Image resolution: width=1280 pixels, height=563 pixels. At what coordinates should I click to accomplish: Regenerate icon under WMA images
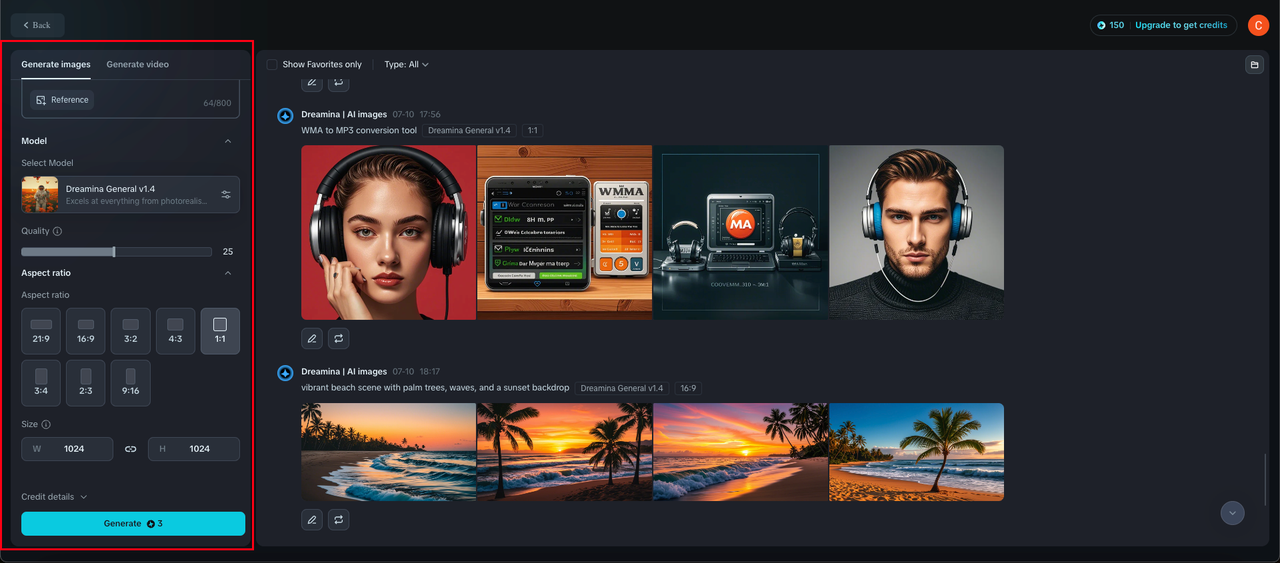(x=339, y=339)
